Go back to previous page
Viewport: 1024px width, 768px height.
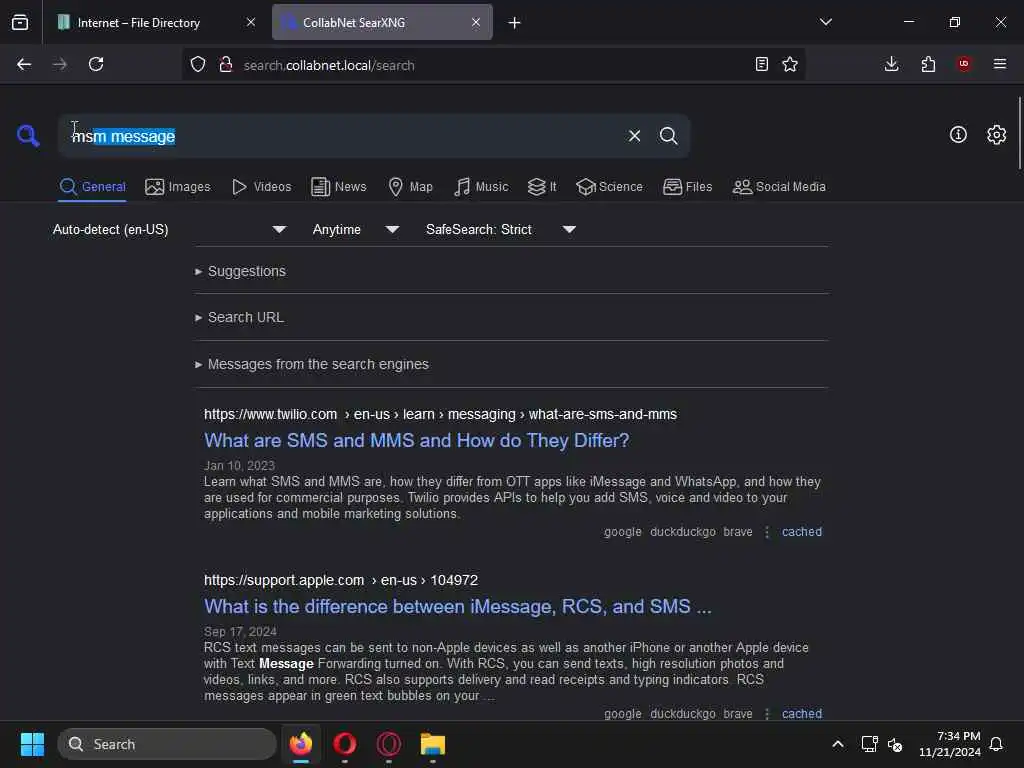click(x=24, y=64)
